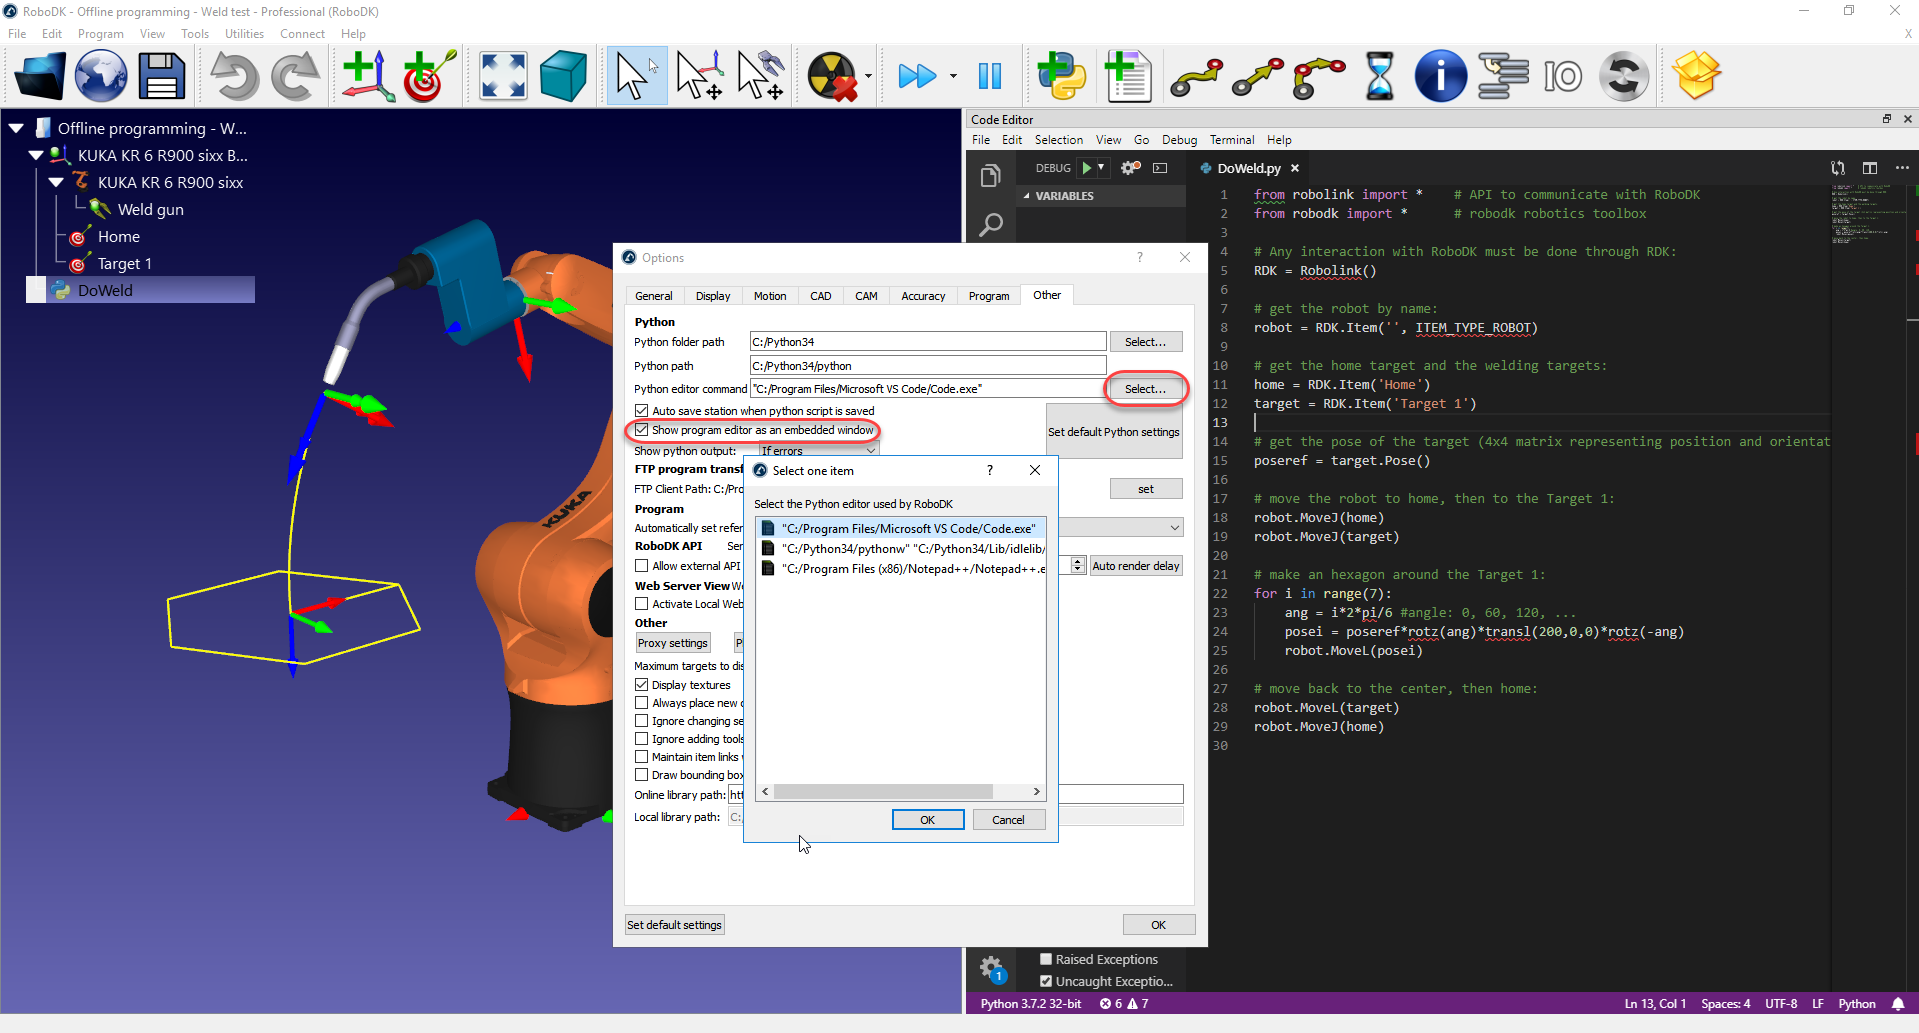Image resolution: width=1919 pixels, height=1033 pixels.
Task: Open Selection menu in Code Editor
Action: 1059,140
